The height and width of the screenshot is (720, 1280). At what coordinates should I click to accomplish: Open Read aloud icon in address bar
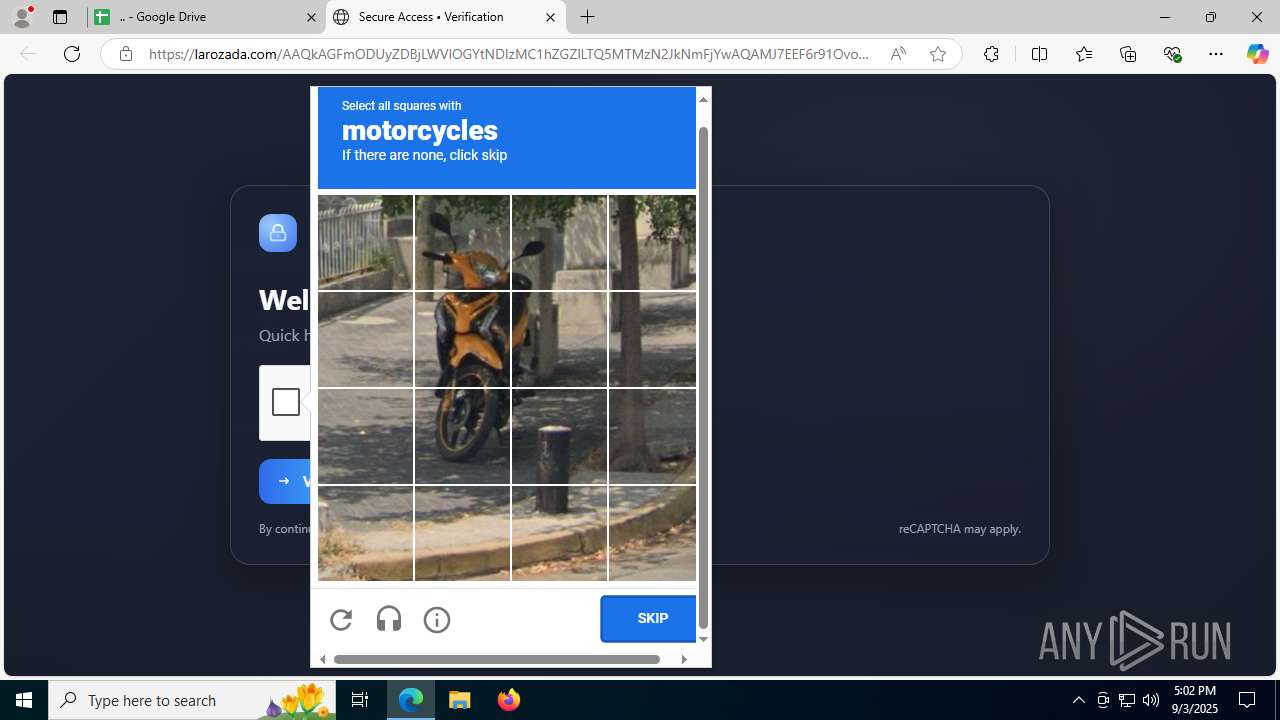[898, 54]
